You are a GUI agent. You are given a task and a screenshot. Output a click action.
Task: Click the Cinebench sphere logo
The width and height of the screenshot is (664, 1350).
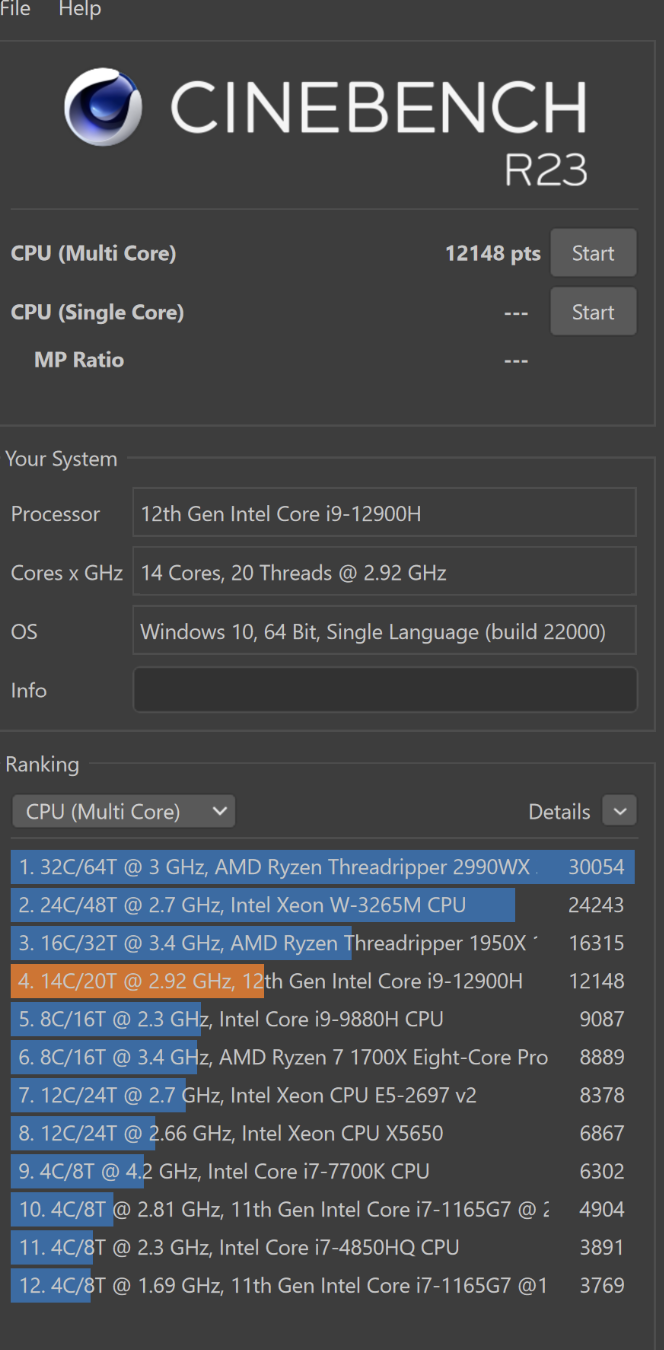pos(102,107)
